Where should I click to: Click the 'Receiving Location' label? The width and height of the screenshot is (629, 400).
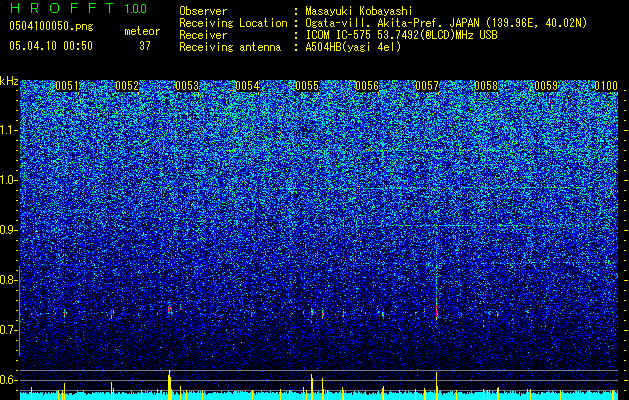(x=233, y=23)
